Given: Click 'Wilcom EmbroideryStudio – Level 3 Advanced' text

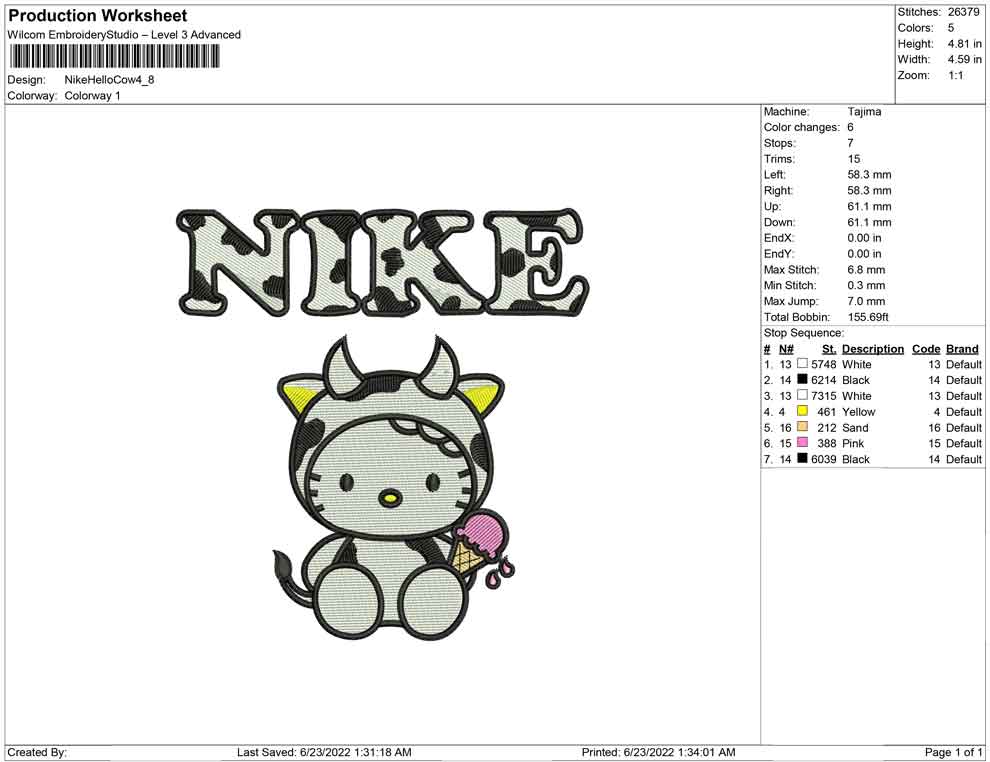Looking at the screenshot, I should [x=124, y=35].
